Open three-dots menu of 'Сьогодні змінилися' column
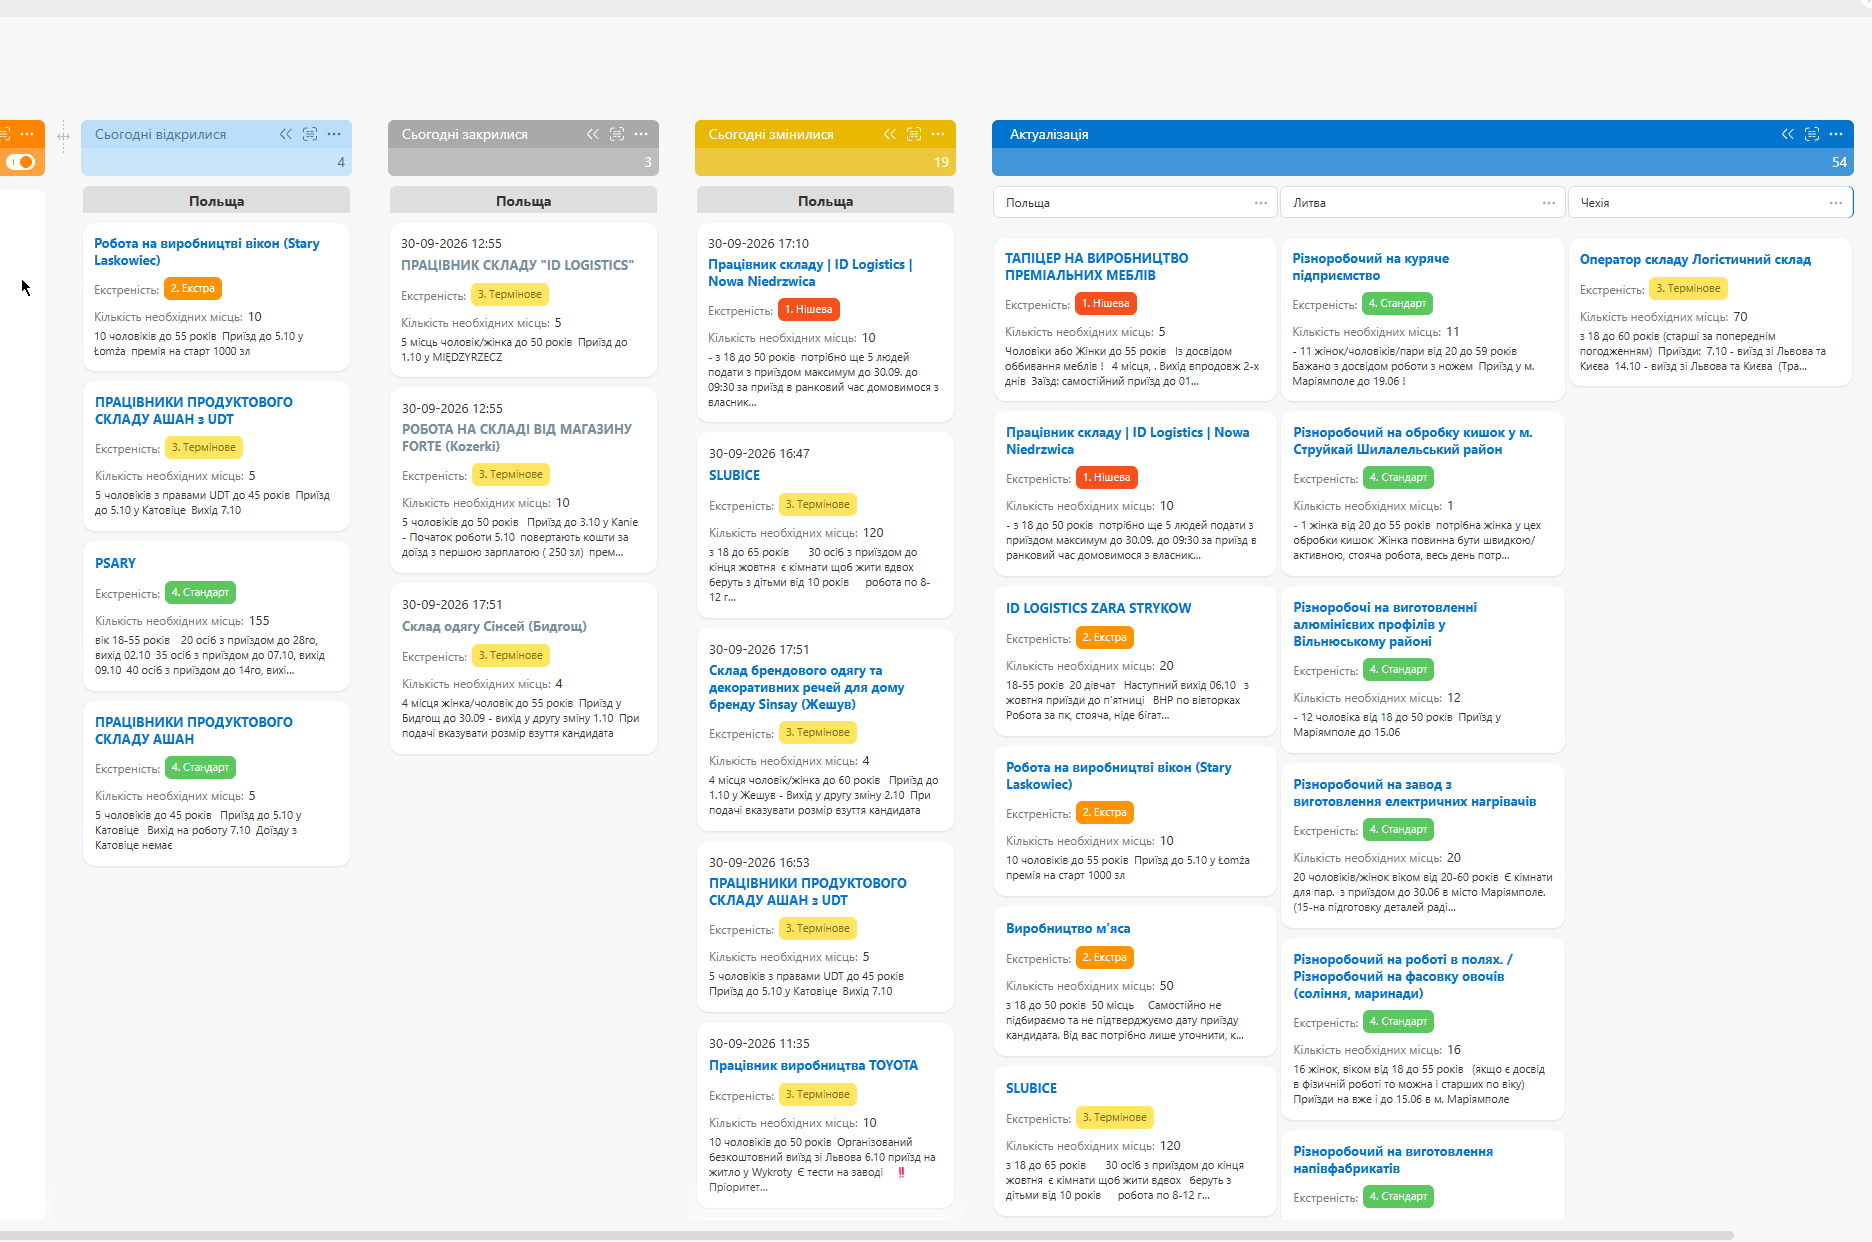Image resolution: width=1872 pixels, height=1242 pixels. (938, 134)
